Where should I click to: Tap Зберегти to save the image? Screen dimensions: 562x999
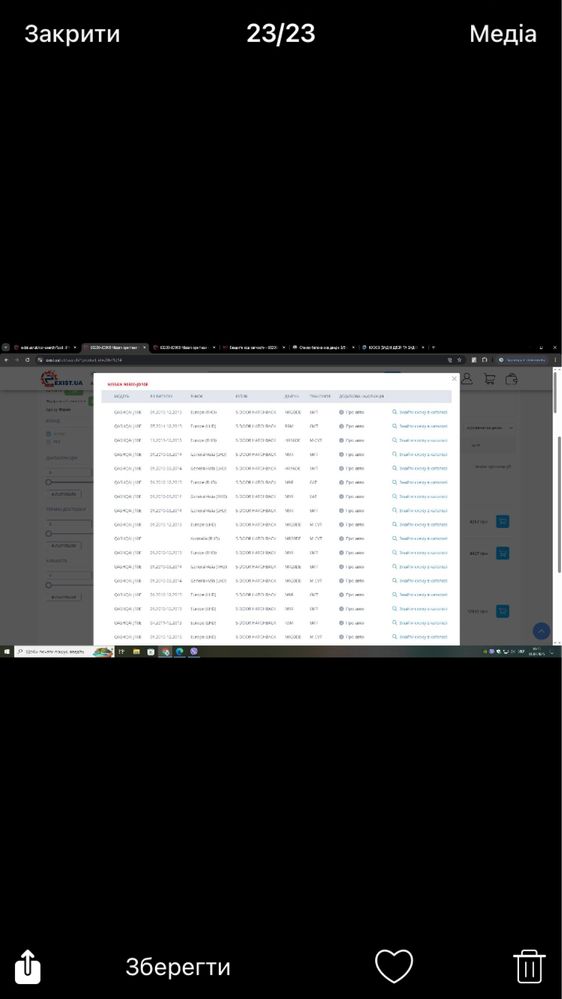[x=178, y=967]
